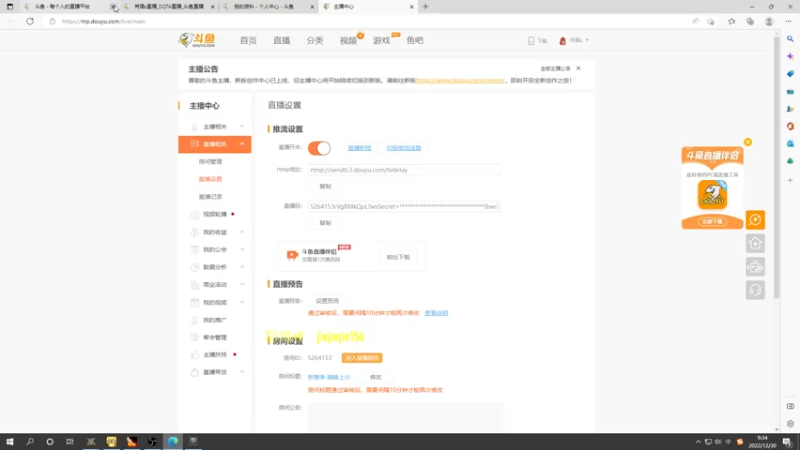Viewport: 800px width, 450px height.
Task: Click the 设置预告 button
Action: 327,301
